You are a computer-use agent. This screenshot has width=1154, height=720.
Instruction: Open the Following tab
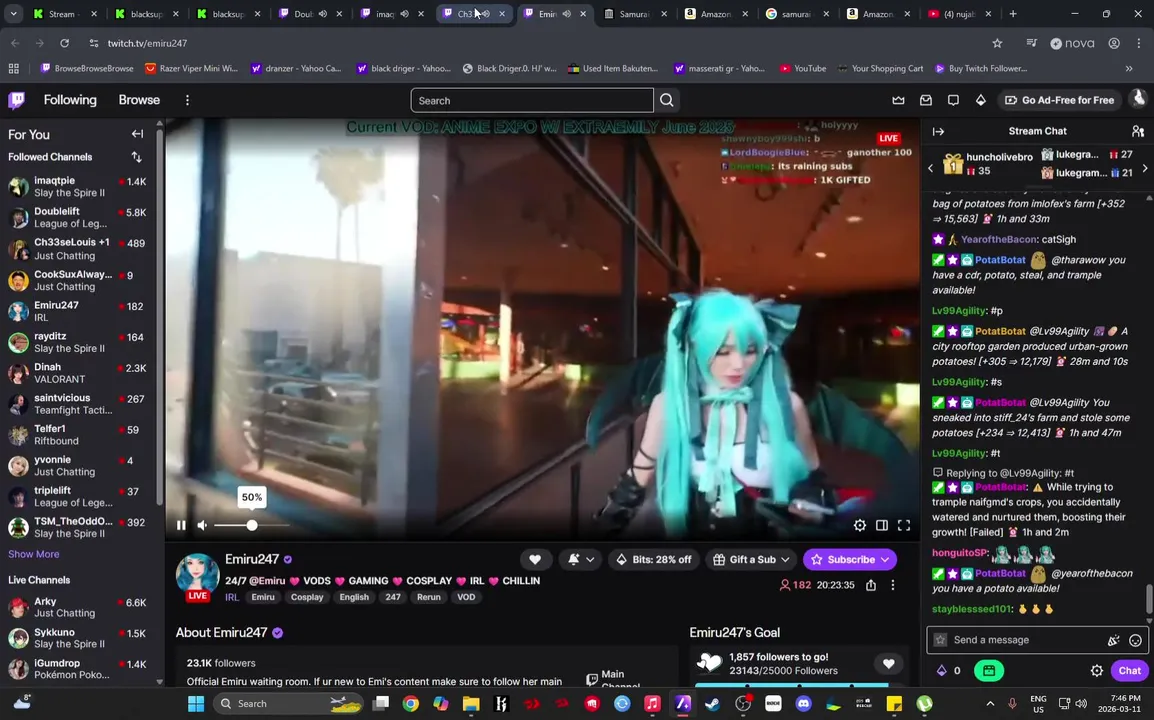[70, 99]
